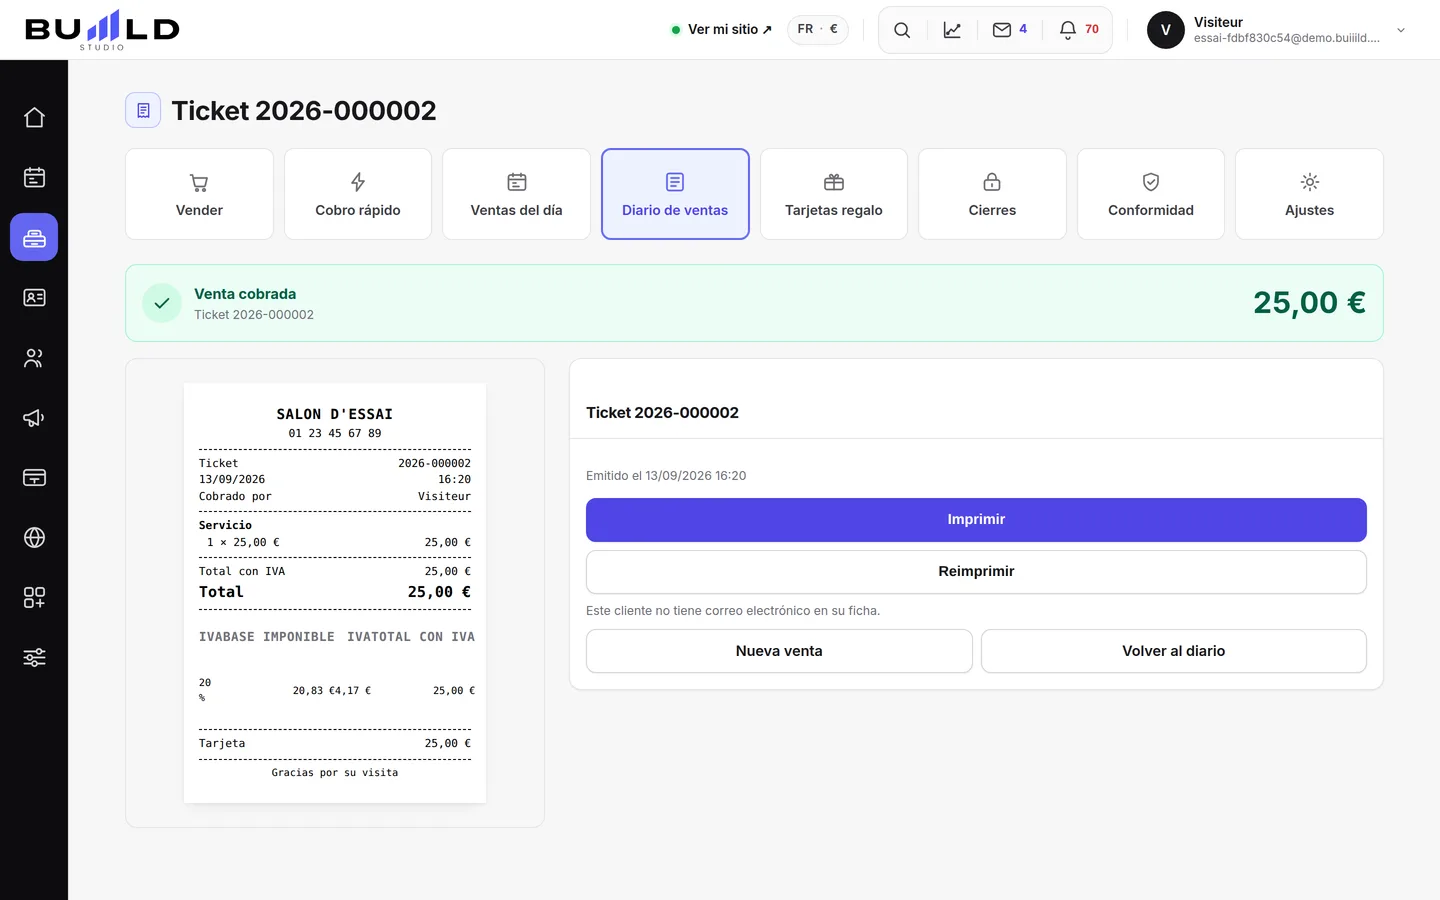1440x900 pixels.
Task: Click the Ticket 2026-000002 panel heading
Action: (662, 413)
